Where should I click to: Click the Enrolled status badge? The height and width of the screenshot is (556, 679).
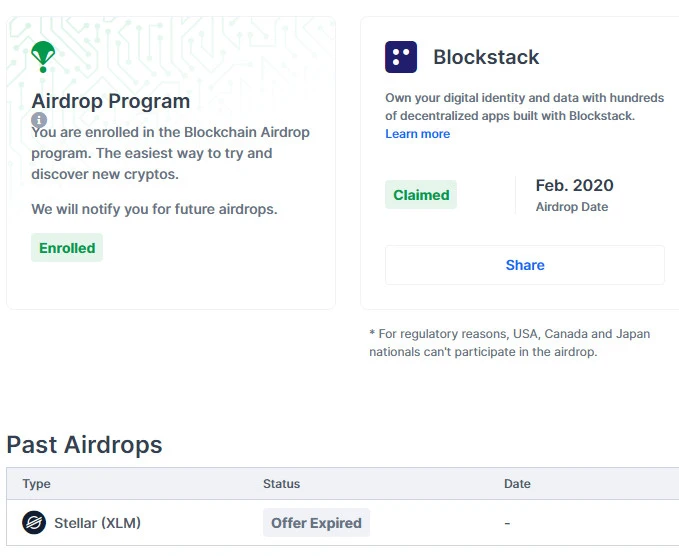67,248
